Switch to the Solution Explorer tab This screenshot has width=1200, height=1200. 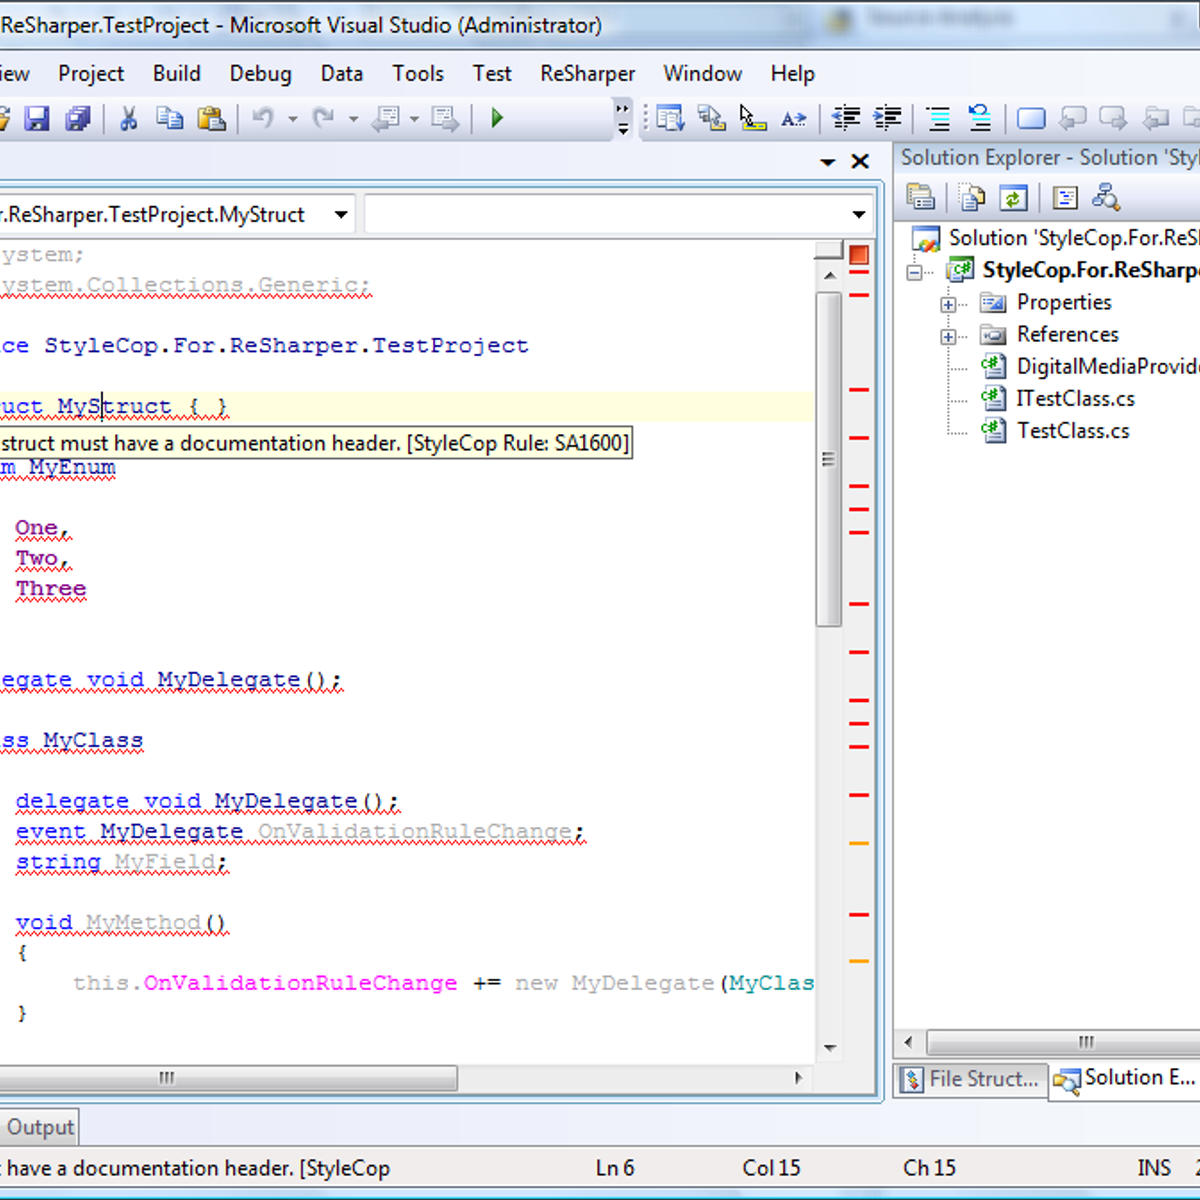[x=1124, y=1079]
